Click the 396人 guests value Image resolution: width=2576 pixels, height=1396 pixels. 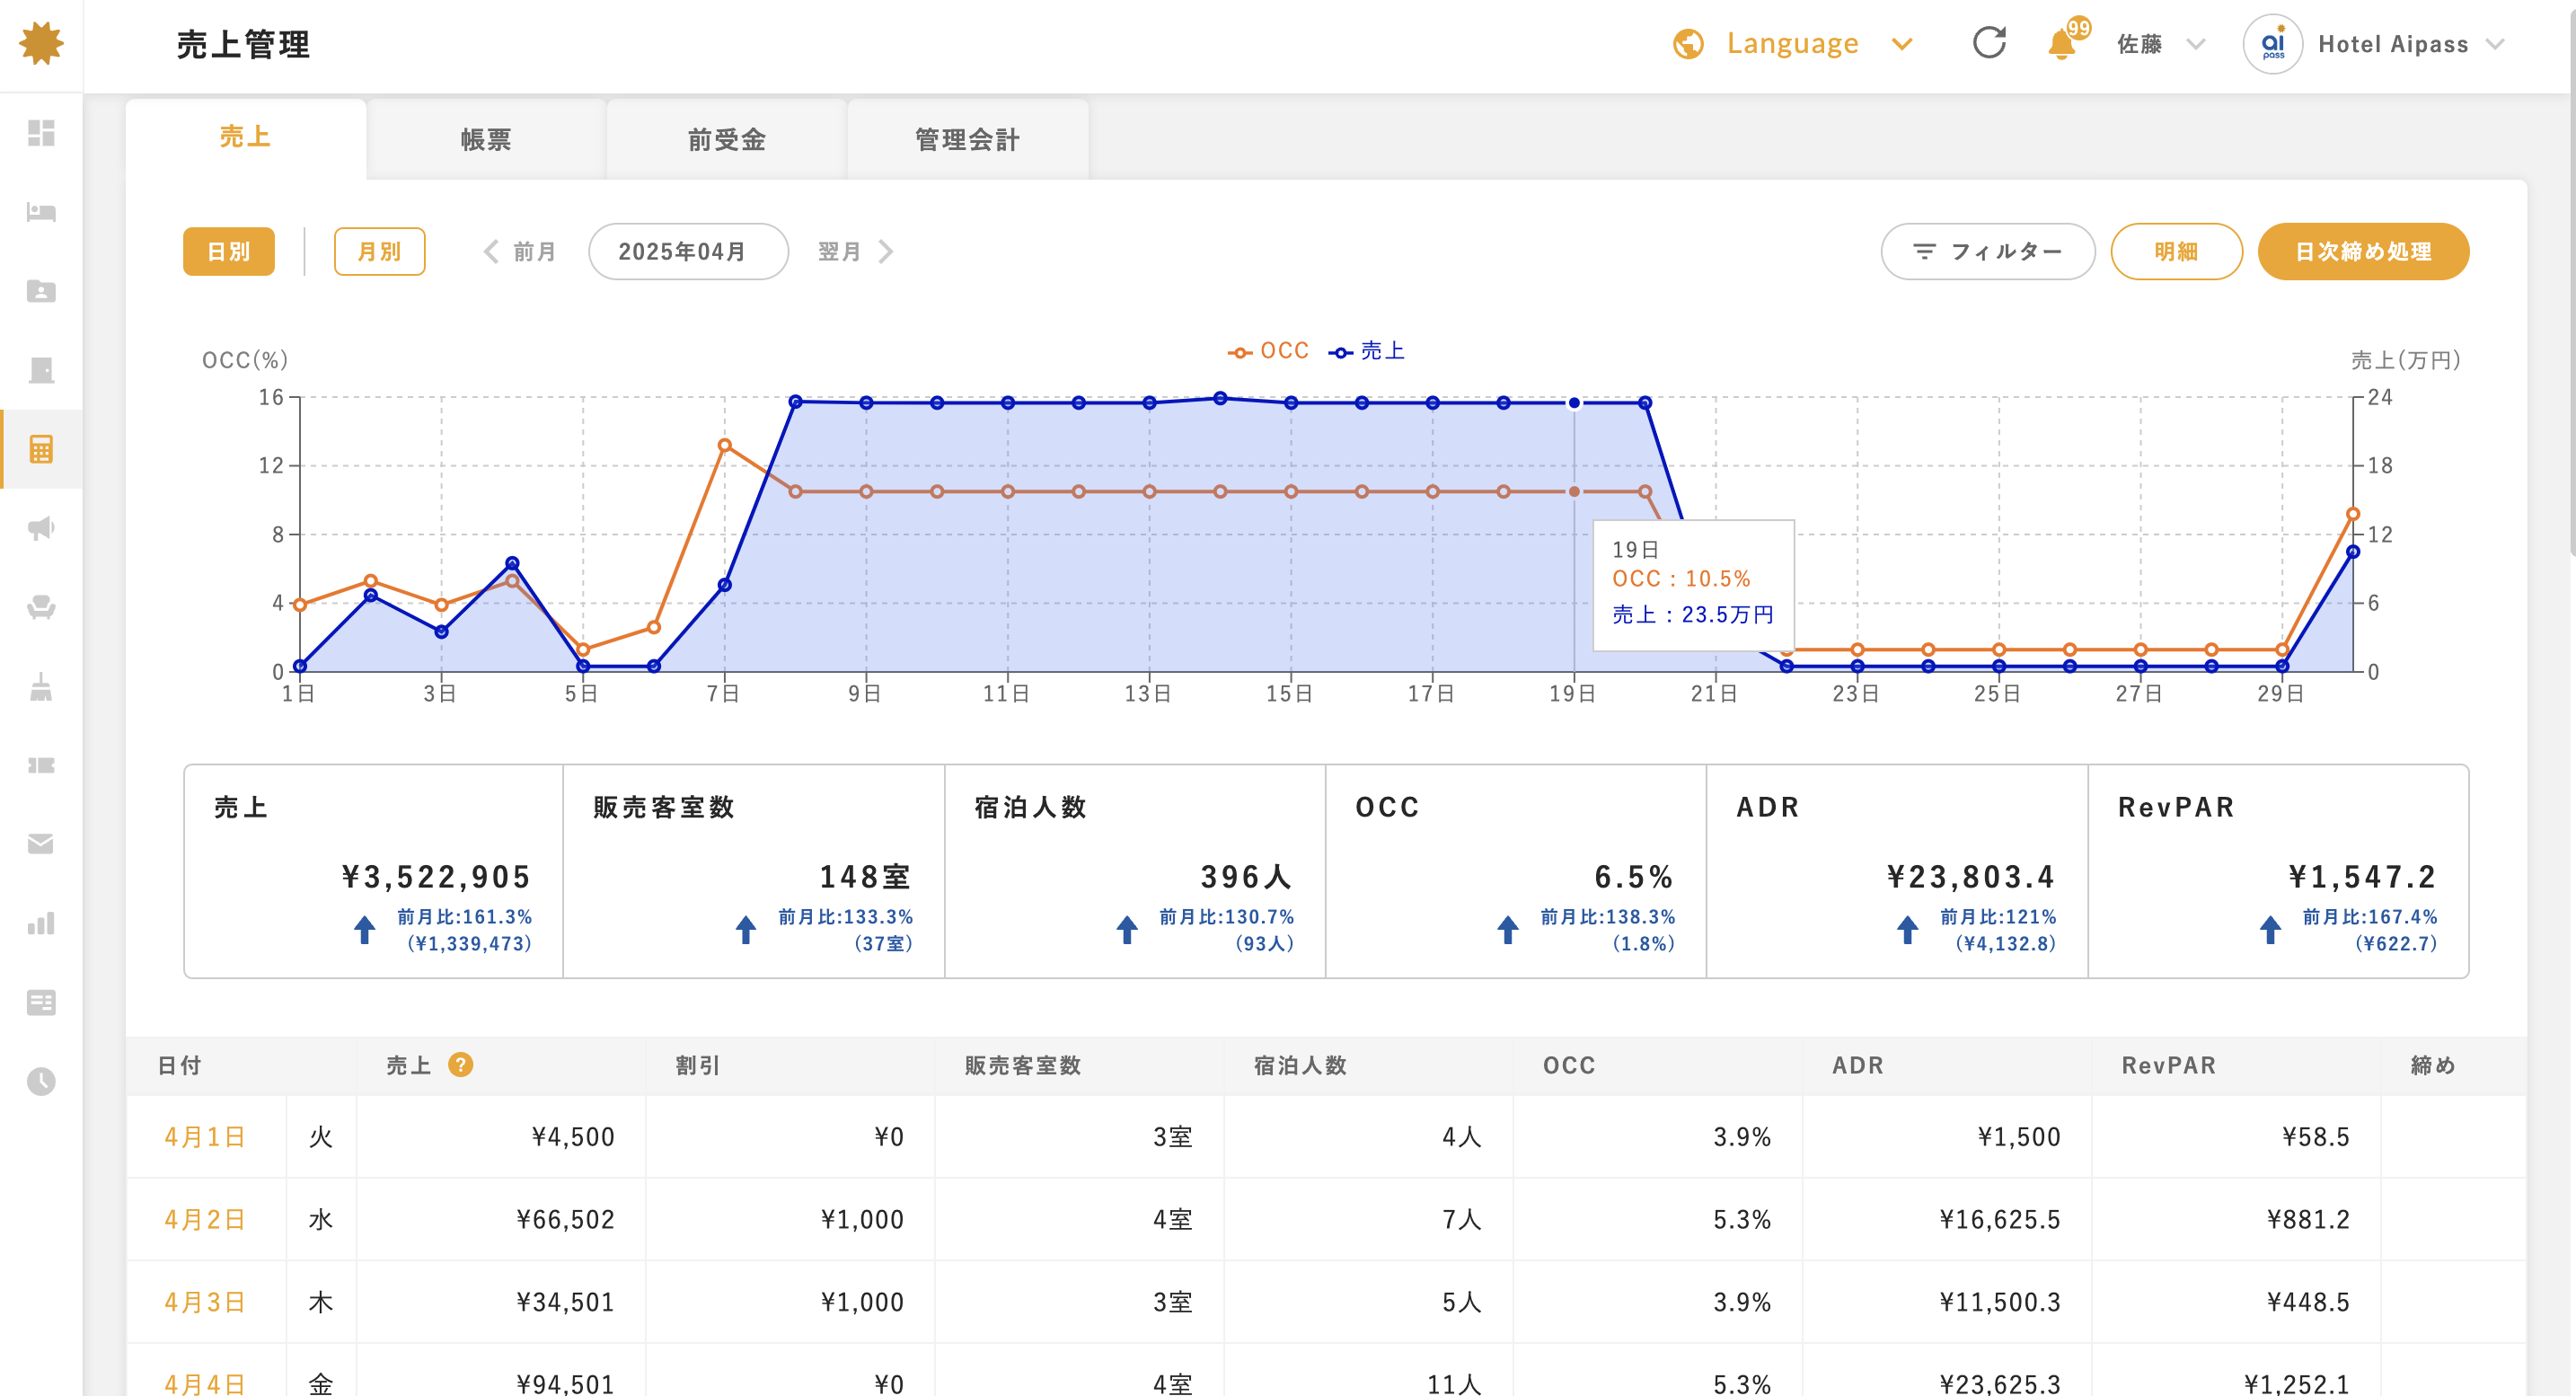pyautogui.click(x=1247, y=877)
